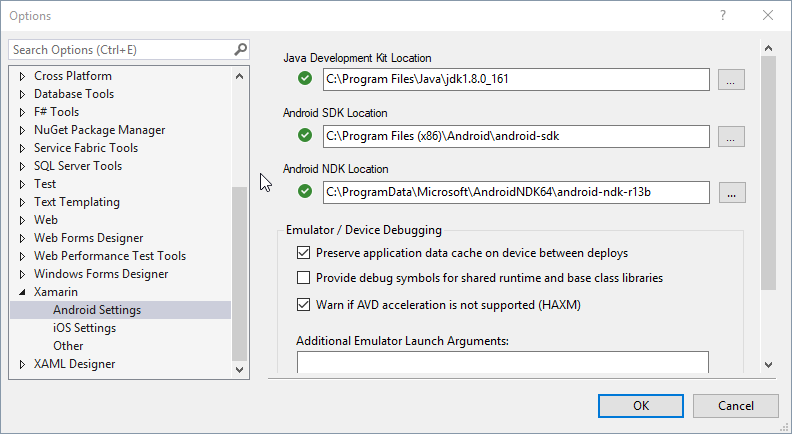The height and width of the screenshot is (434, 792).
Task: Expand the Cross Platform node
Action: point(22,76)
